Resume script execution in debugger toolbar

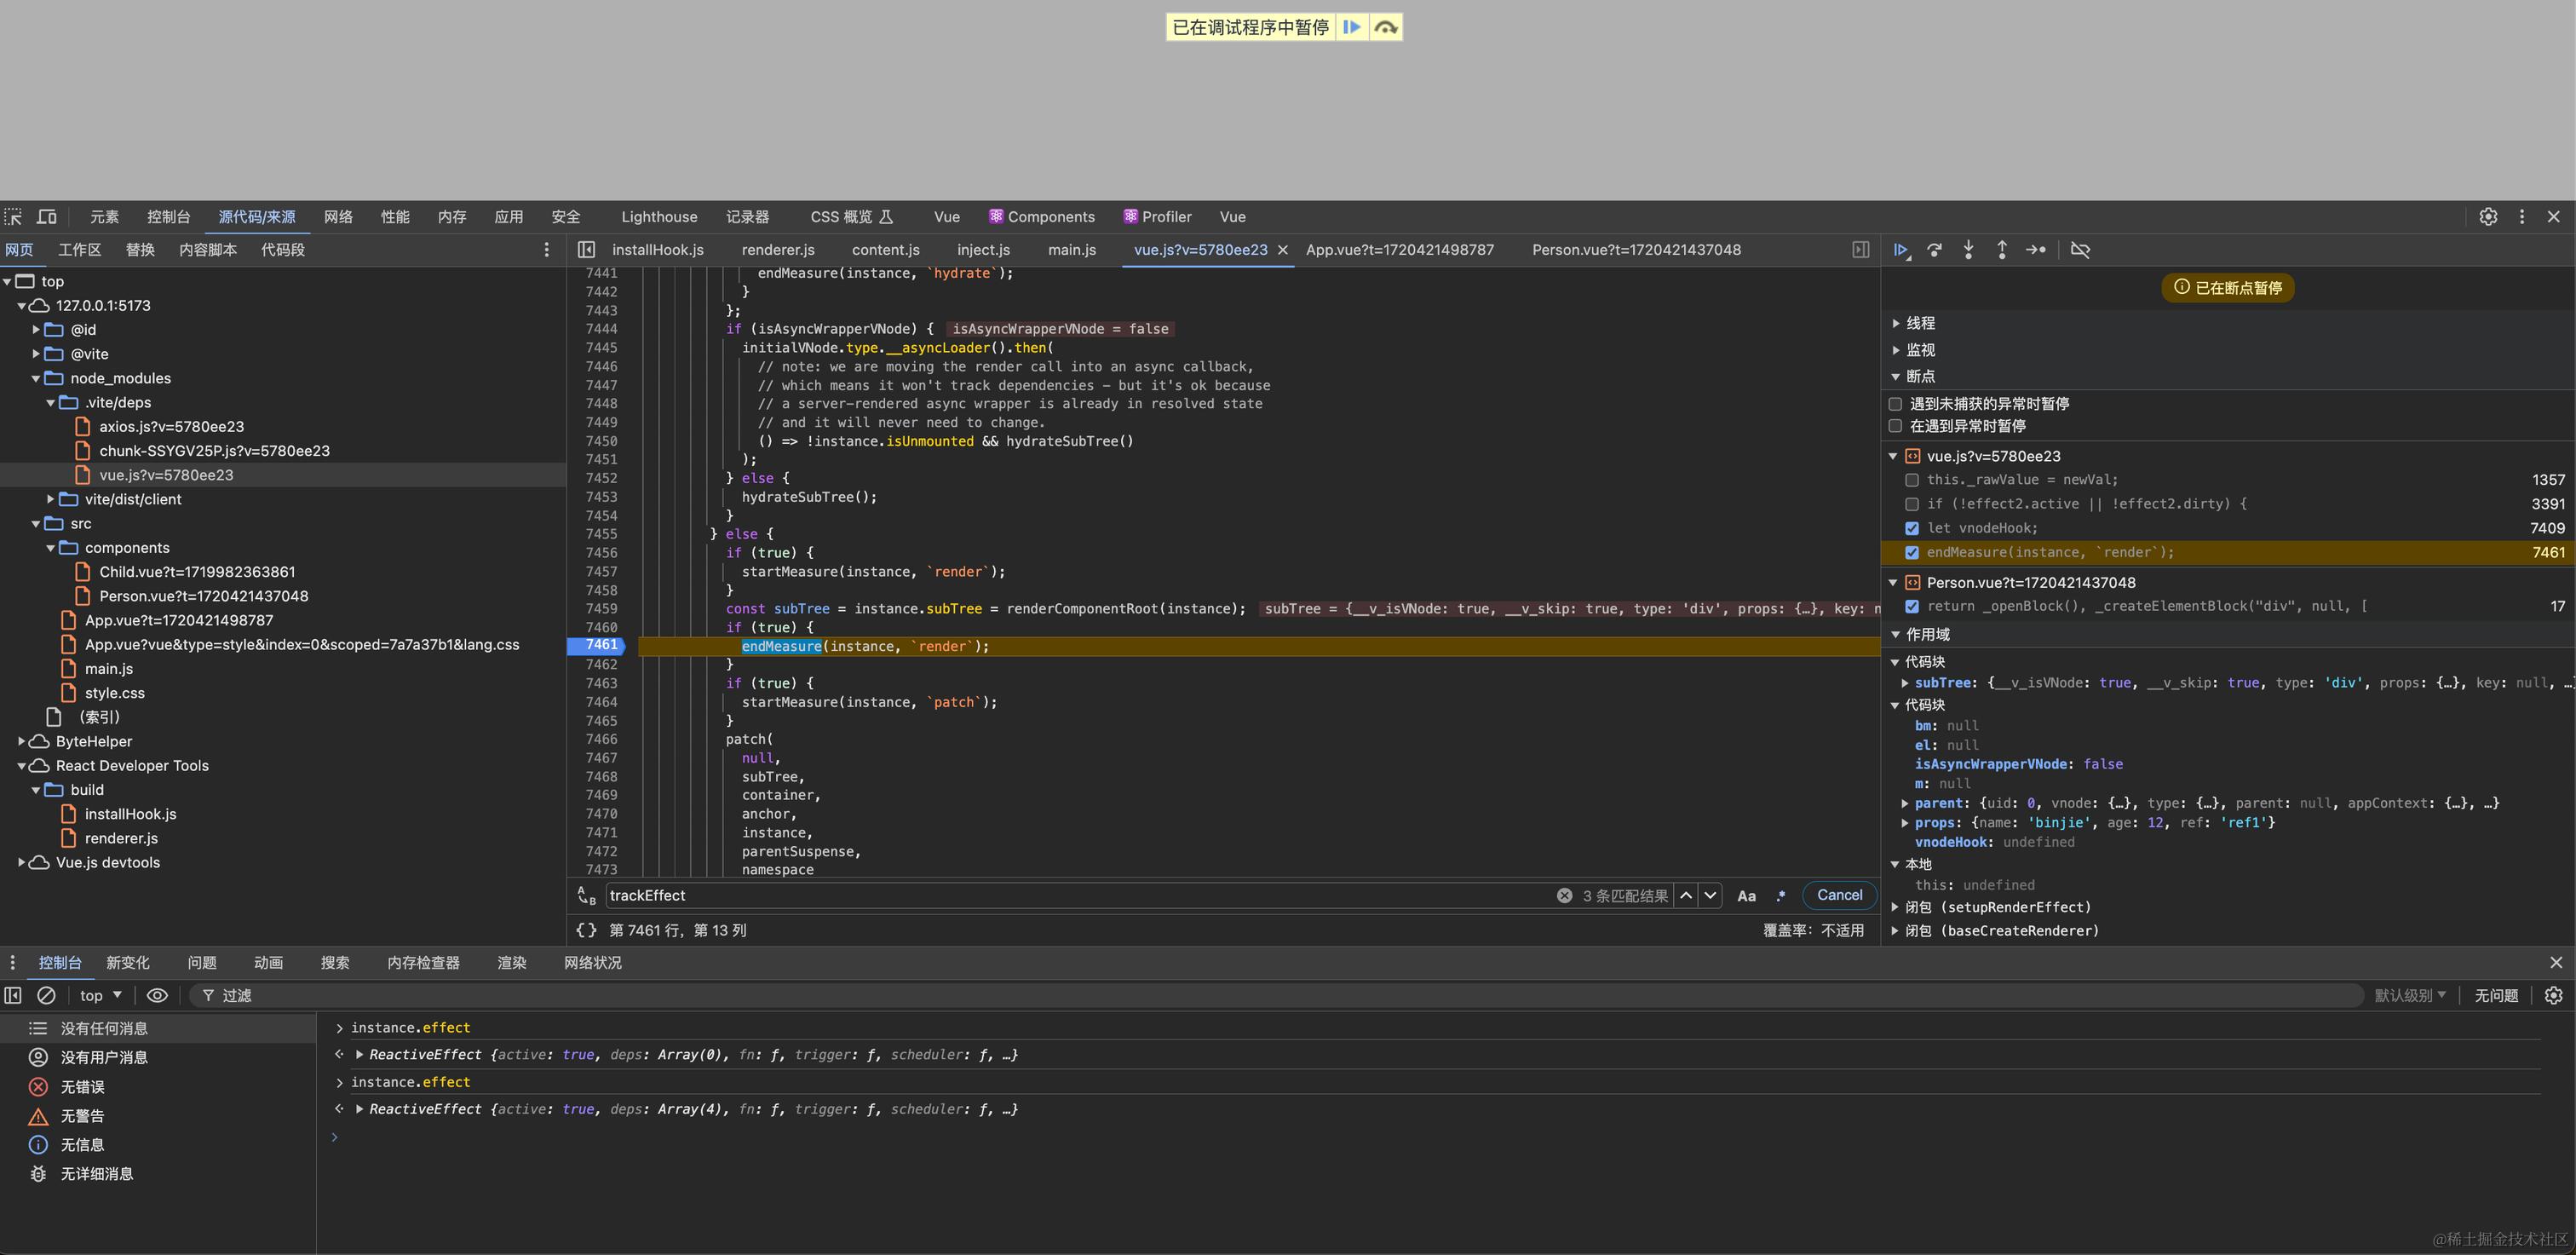click(1900, 250)
